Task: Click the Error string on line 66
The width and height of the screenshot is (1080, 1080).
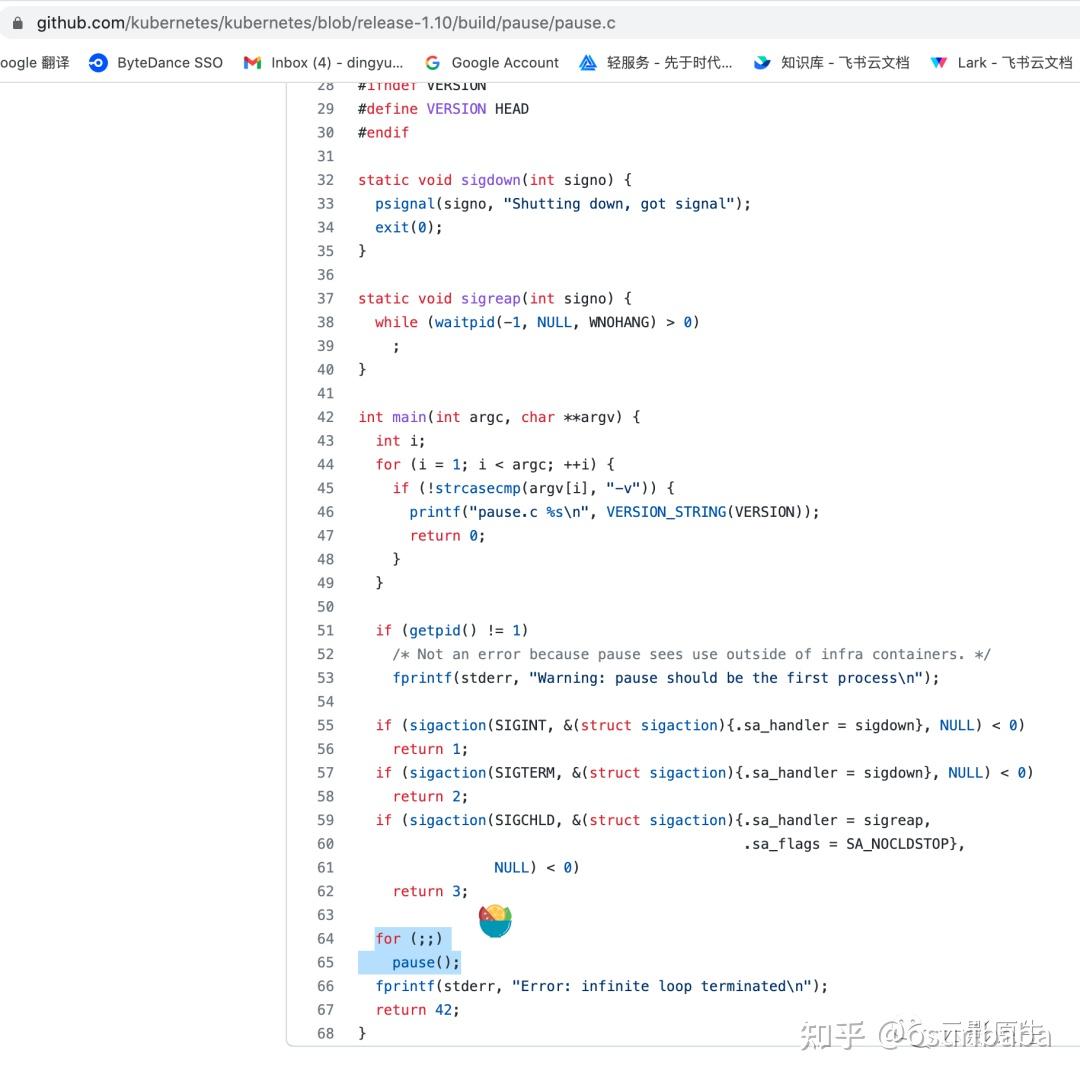Action: pos(661,986)
